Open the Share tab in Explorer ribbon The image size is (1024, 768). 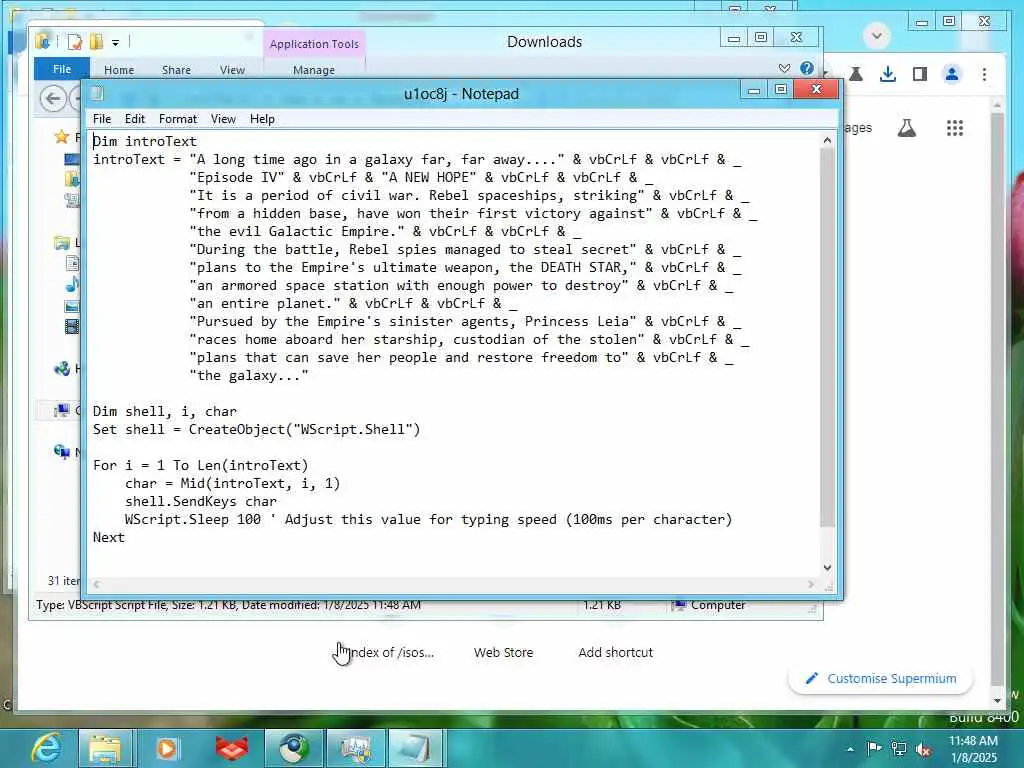click(176, 70)
